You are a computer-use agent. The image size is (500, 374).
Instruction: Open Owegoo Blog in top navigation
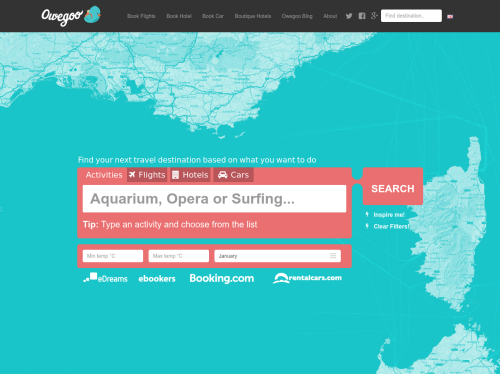point(297,16)
